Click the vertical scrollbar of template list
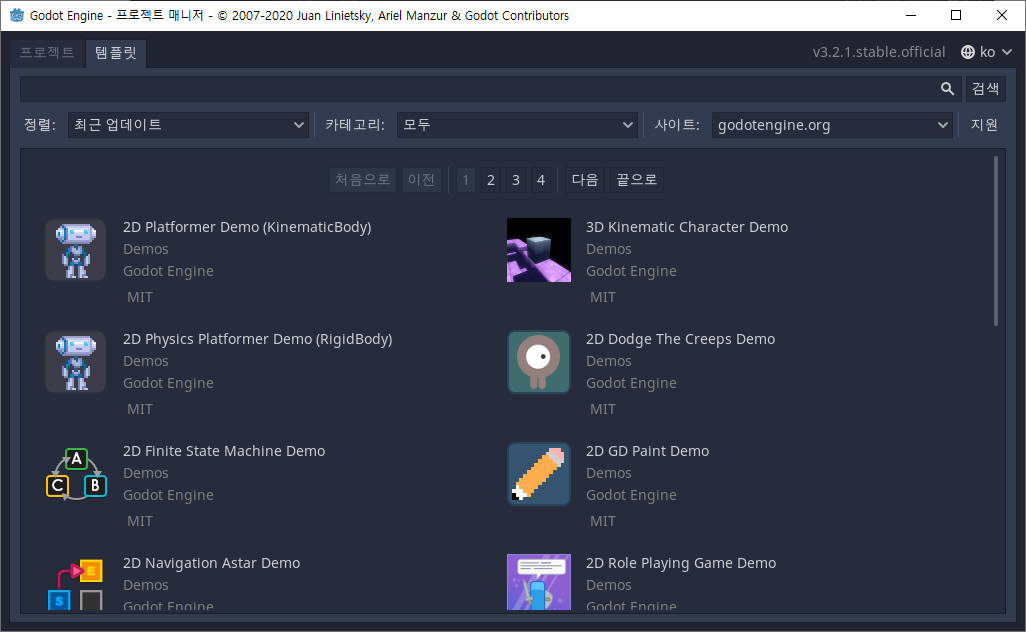1026x632 pixels. click(996, 241)
